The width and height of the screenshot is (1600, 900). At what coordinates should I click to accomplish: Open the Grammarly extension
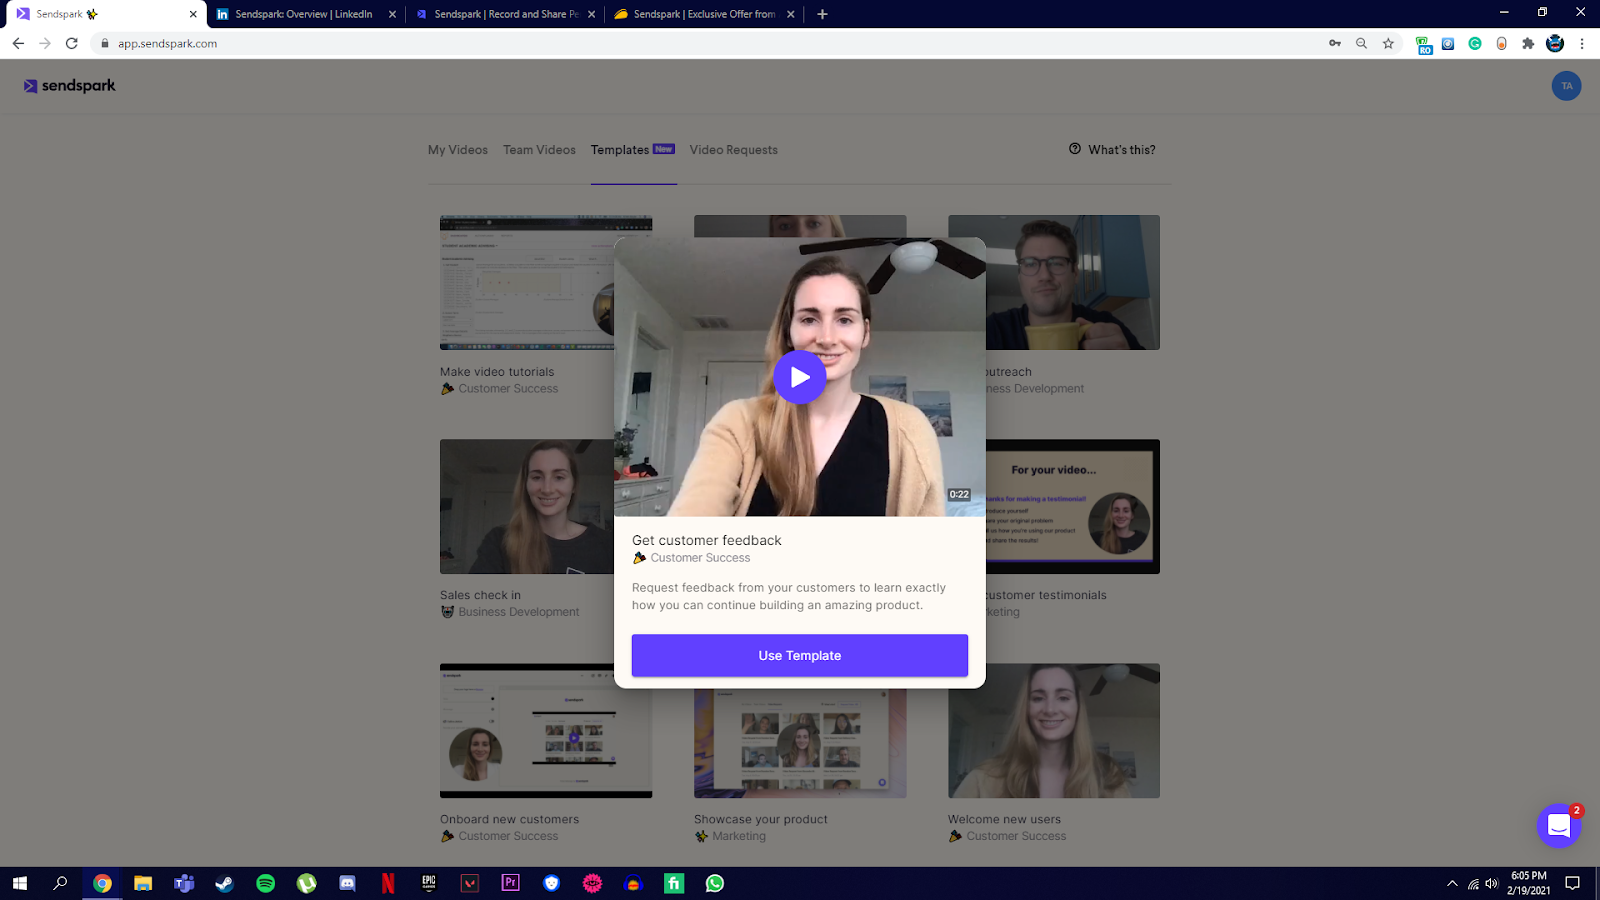point(1475,43)
